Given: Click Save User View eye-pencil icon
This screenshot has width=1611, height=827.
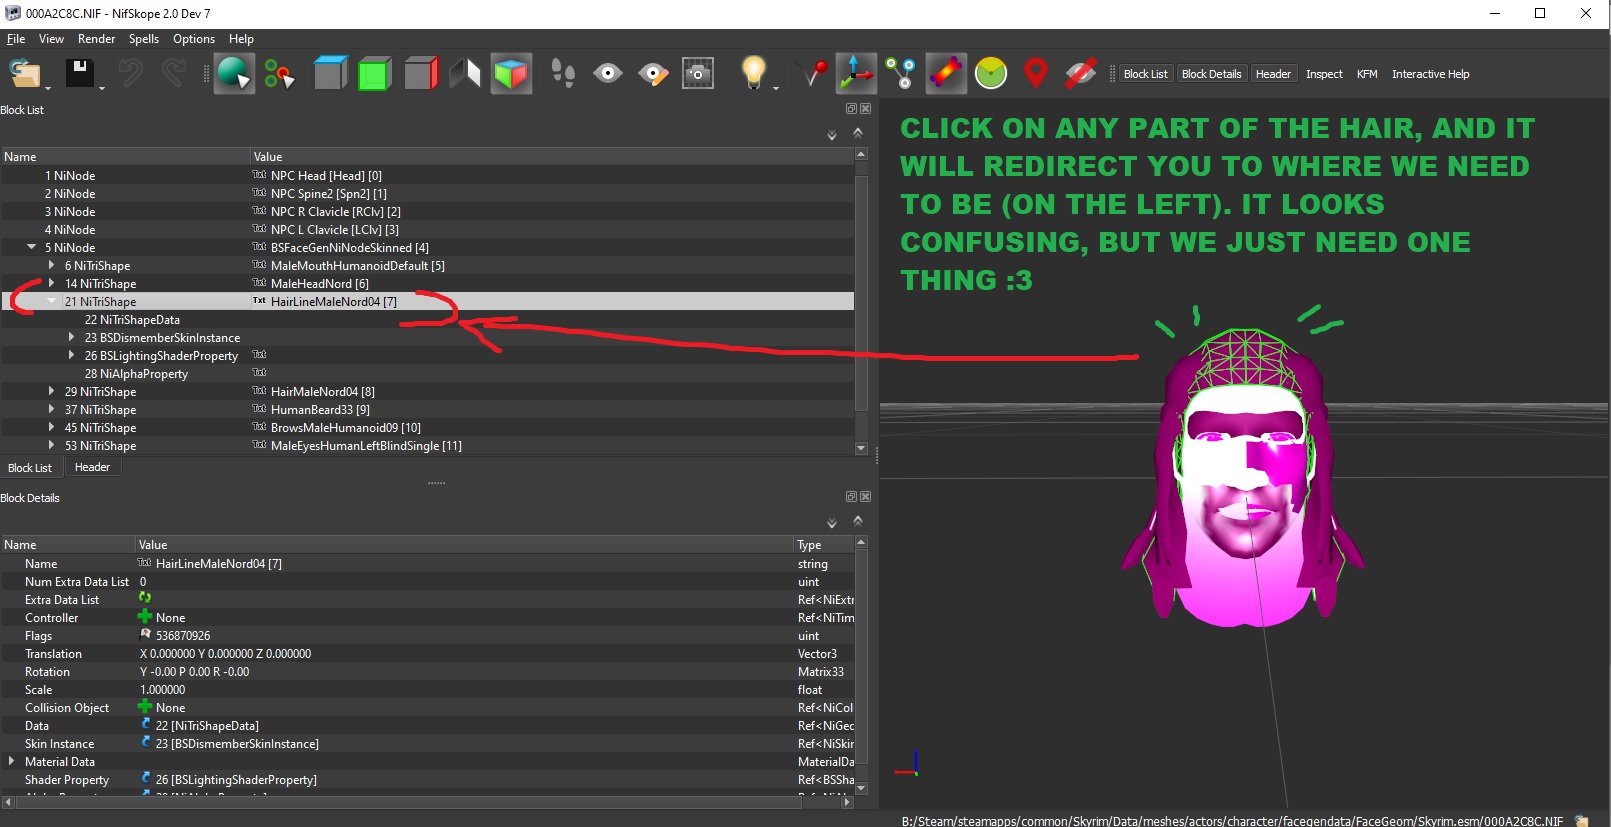Looking at the screenshot, I should 653,74.
